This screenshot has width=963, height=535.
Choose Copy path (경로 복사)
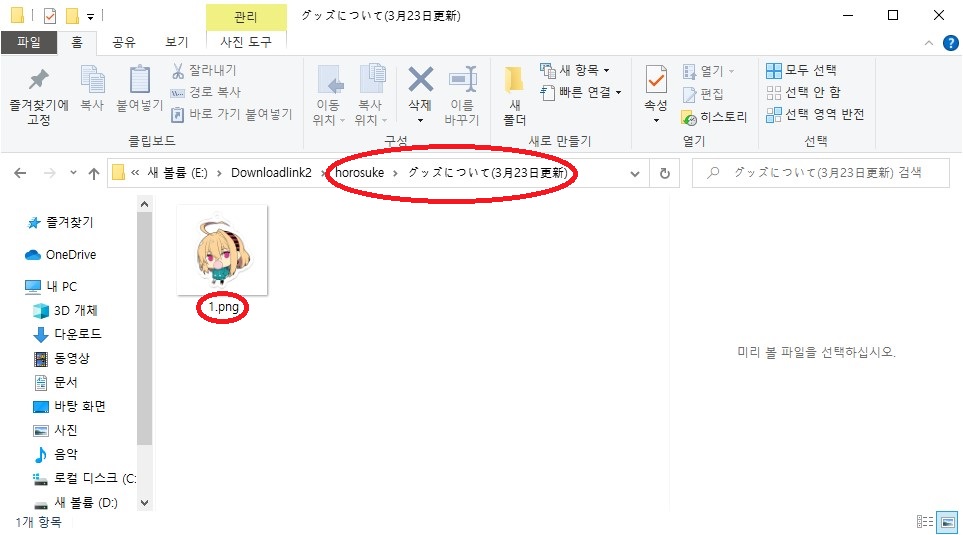click(206, 92)
